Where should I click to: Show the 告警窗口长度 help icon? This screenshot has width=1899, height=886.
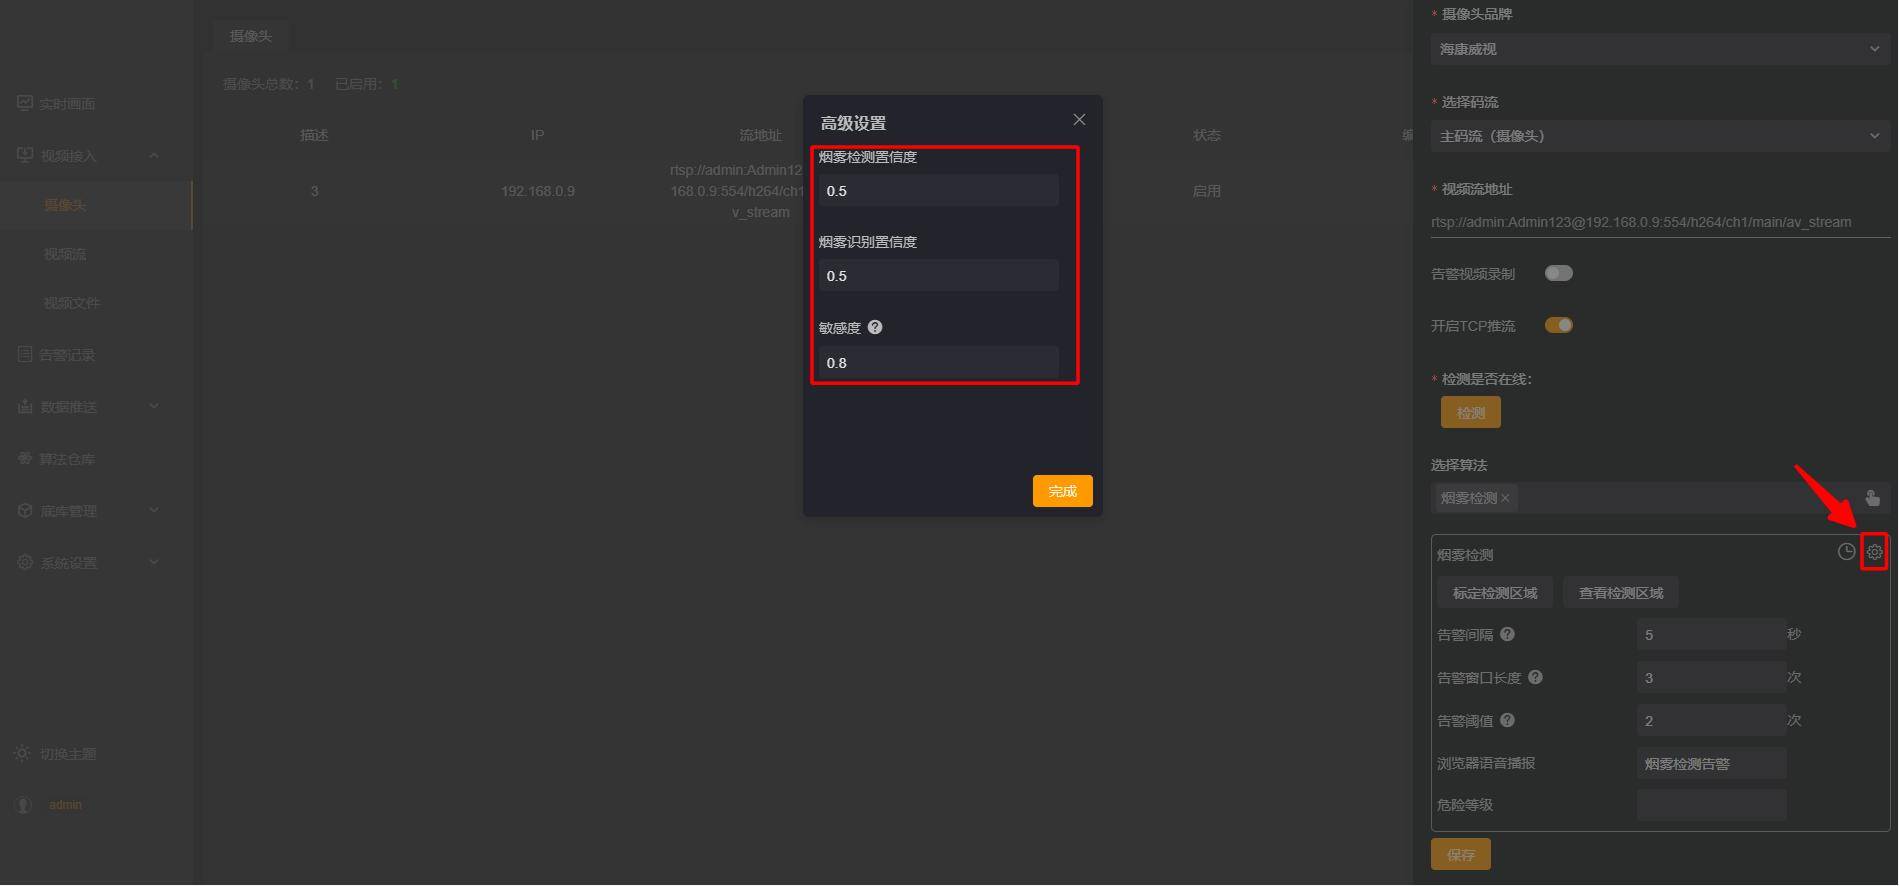[x=1535, y=677]
